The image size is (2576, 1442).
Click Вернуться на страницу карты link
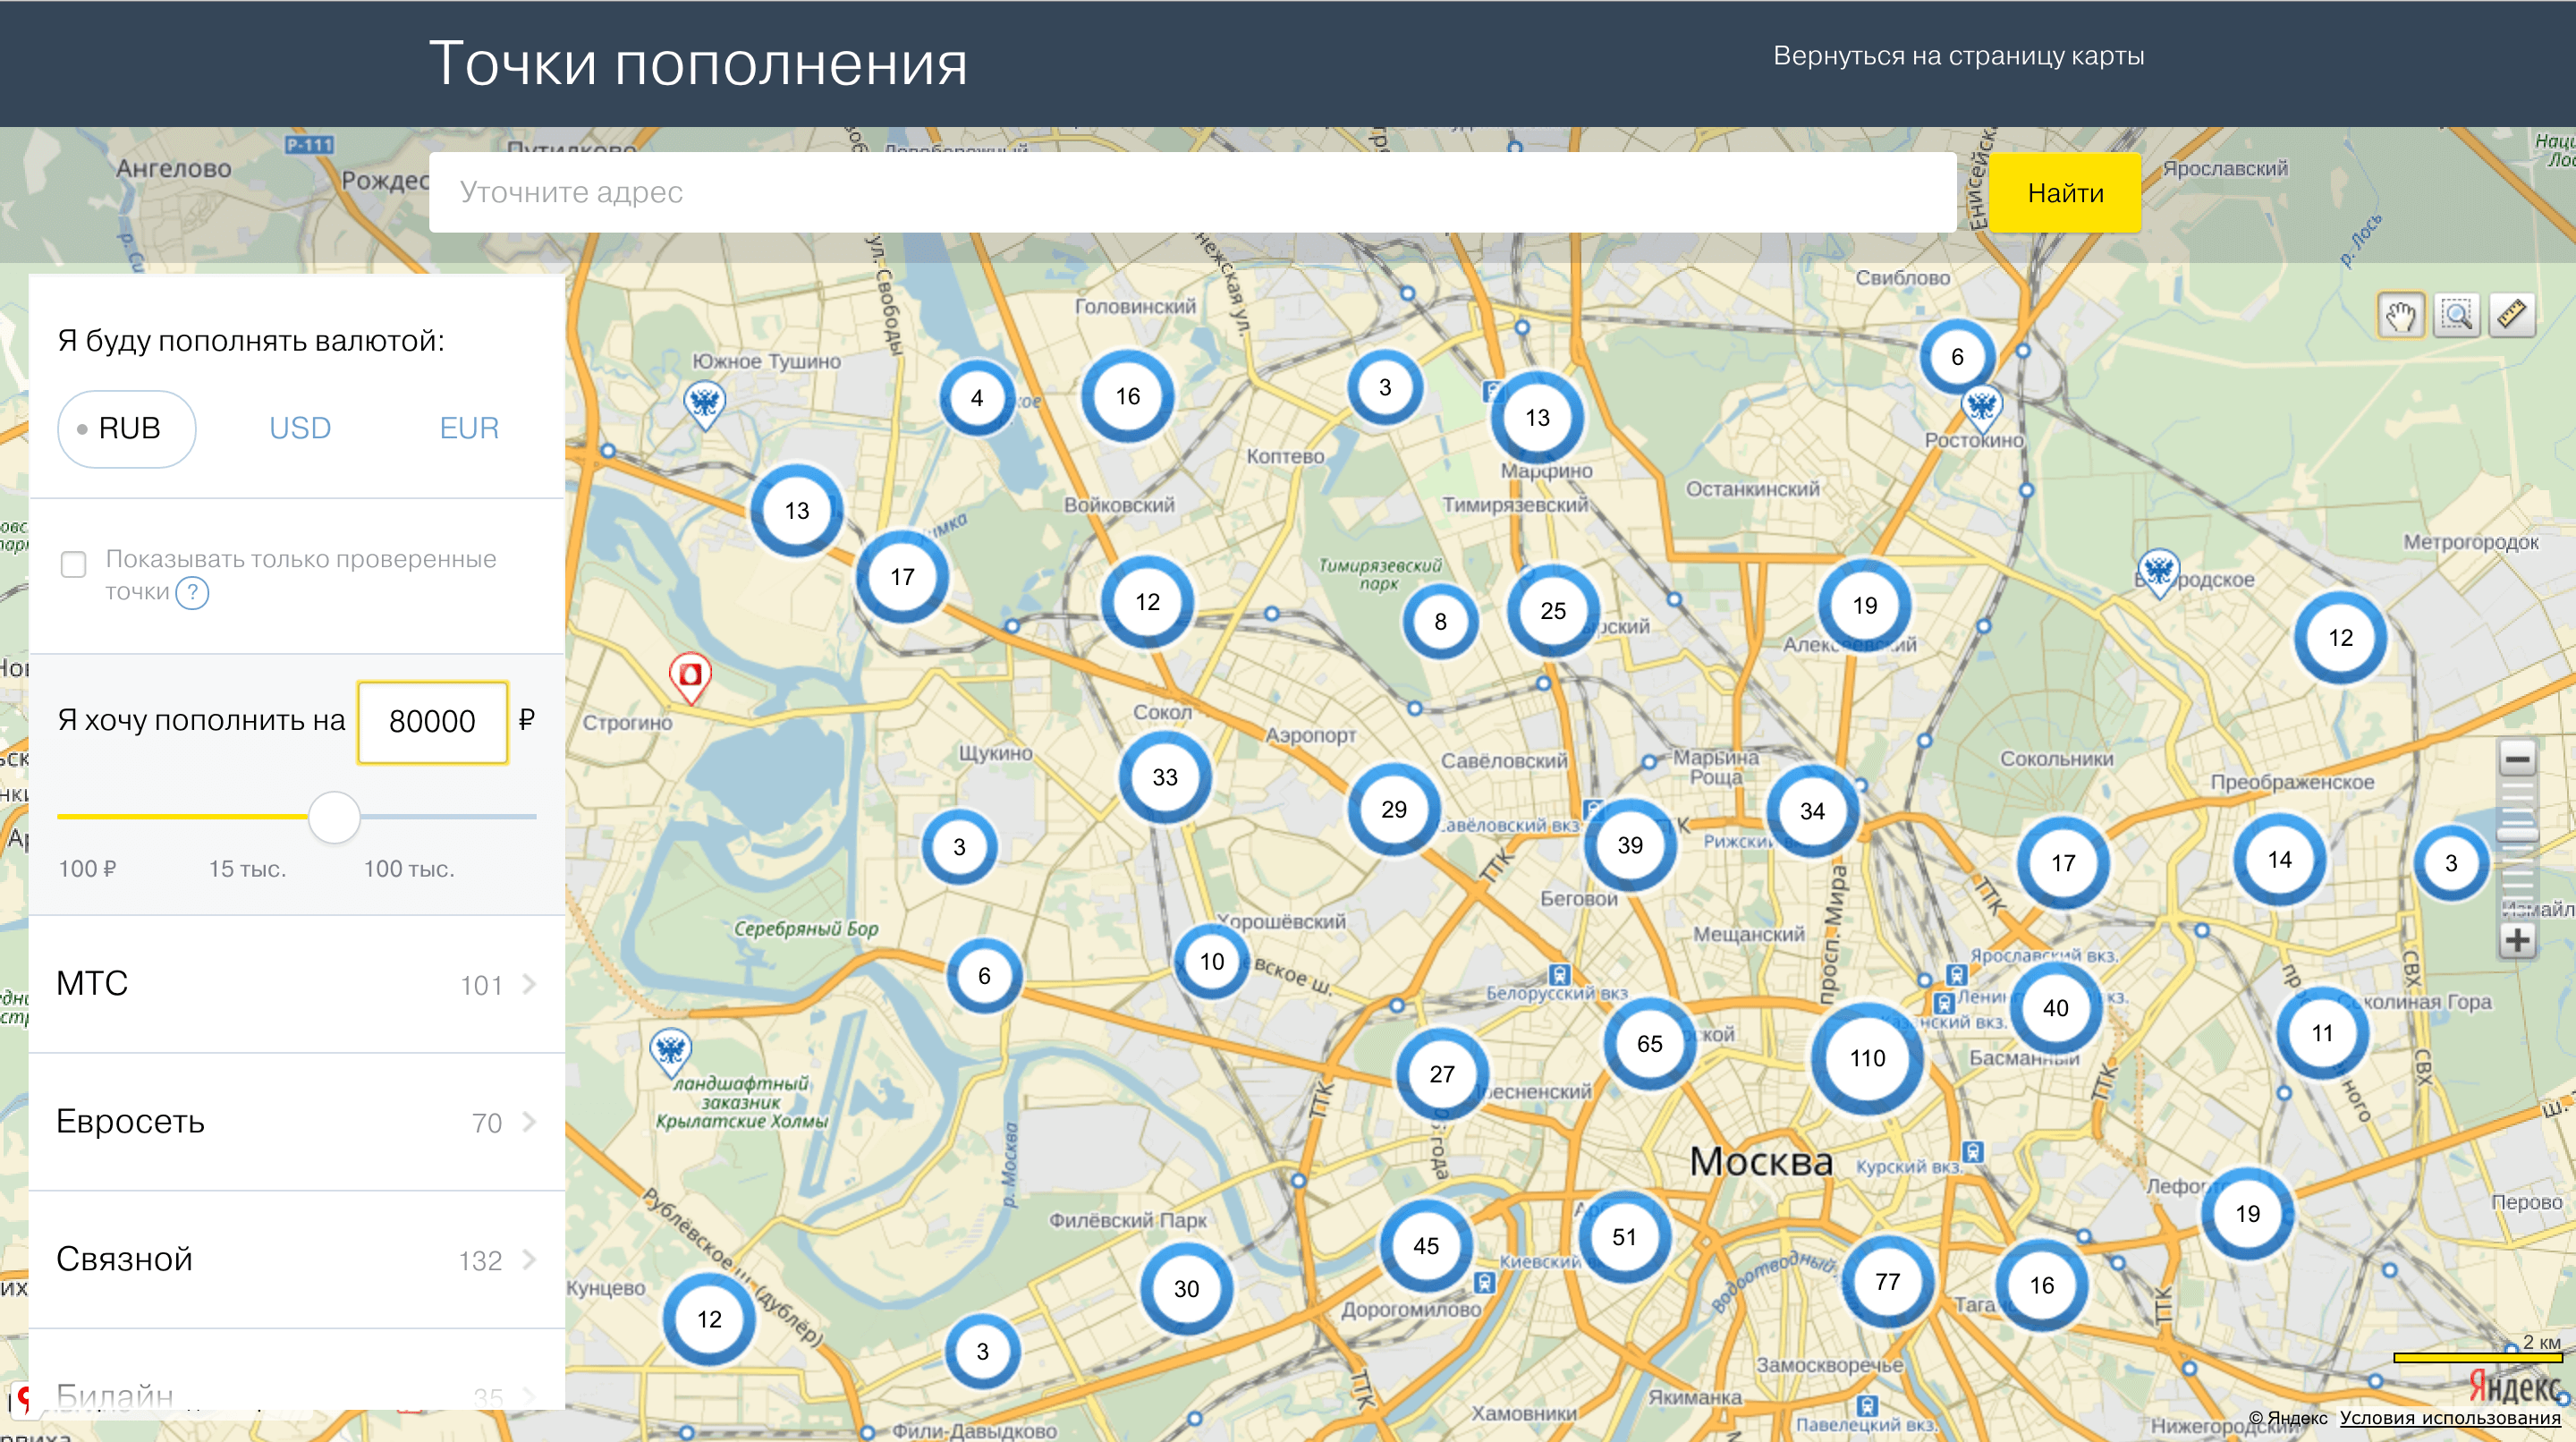pyautogui.click(x=1958, y=56)
